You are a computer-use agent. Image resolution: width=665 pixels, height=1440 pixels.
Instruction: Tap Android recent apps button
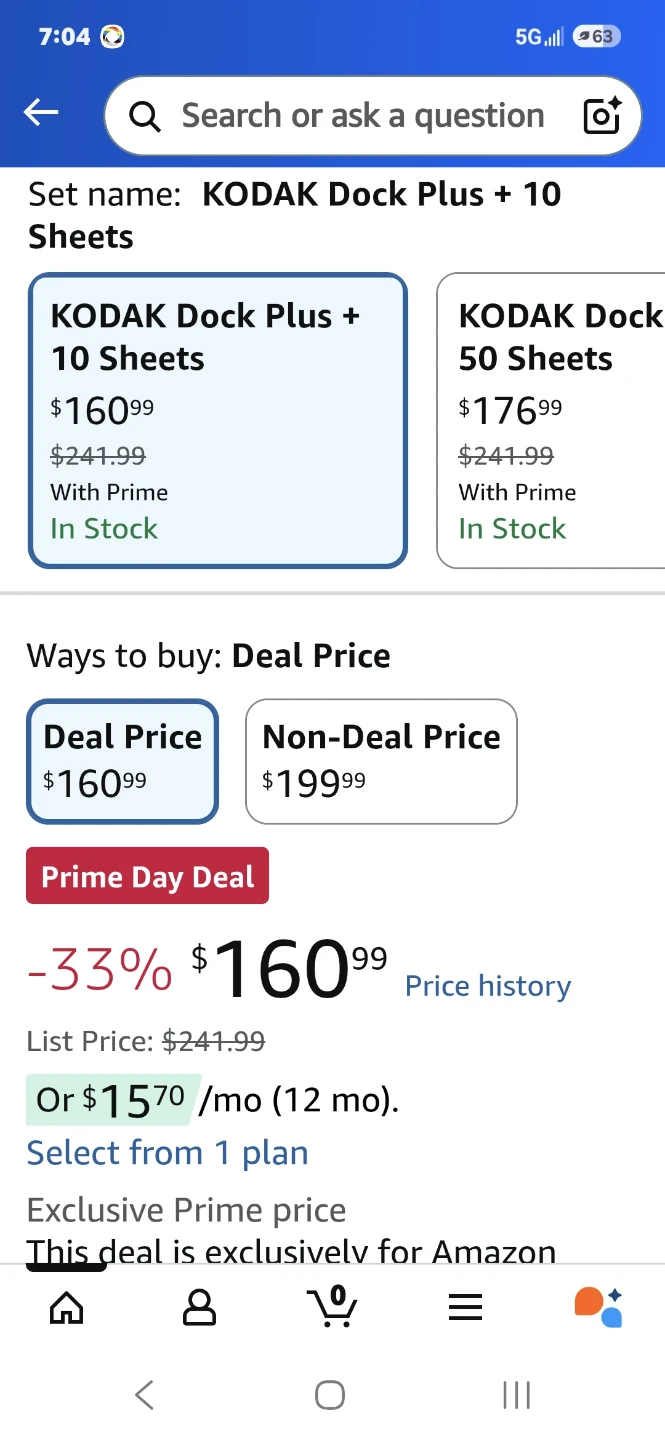pos(516,1394)
